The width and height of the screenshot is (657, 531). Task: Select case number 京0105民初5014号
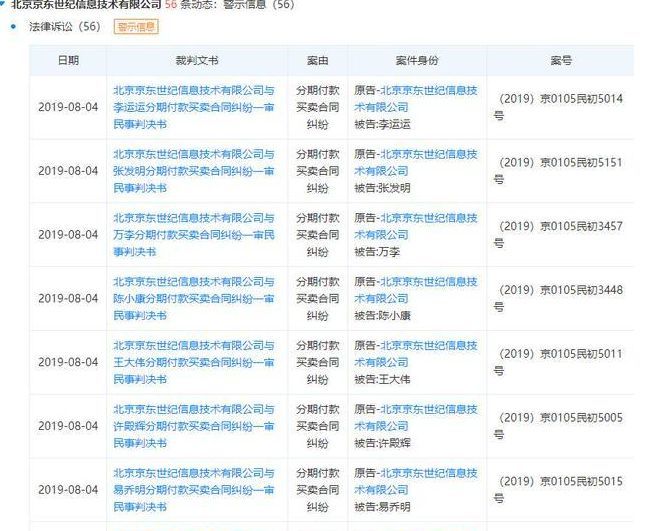click(559, 107)
